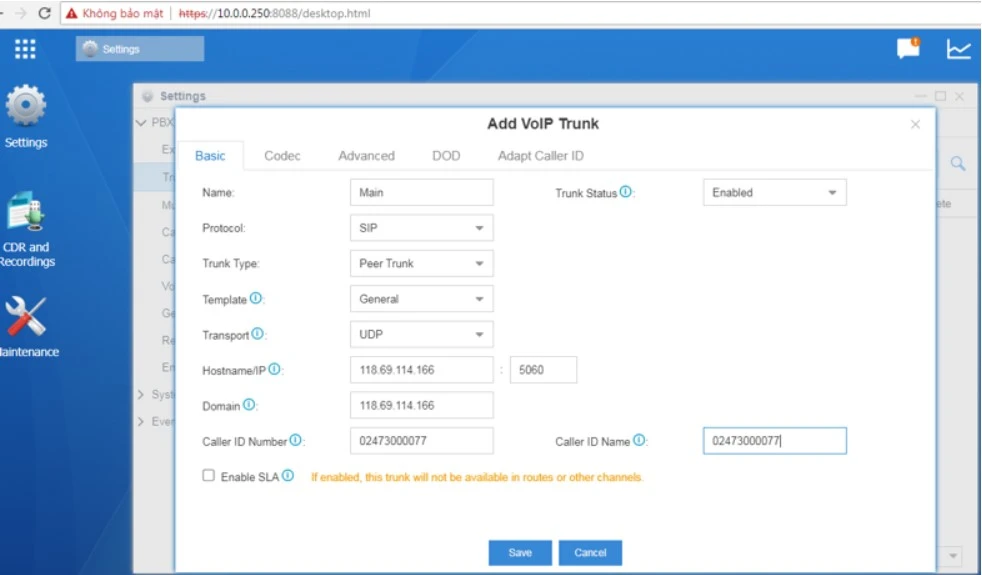Click the Cancel button
This screenshot has width=982, height=575.
pos(590,553)
